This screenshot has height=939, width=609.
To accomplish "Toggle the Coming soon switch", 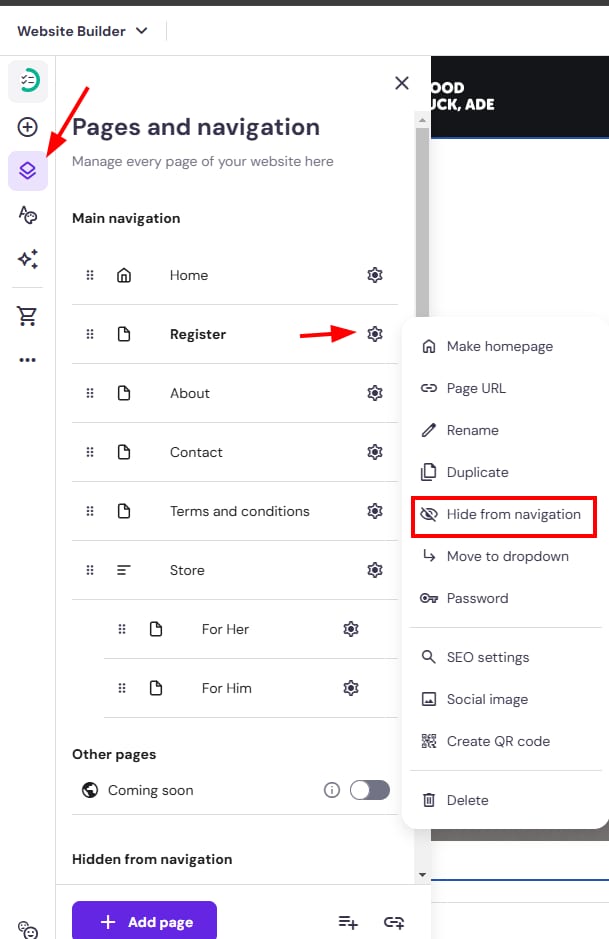I will tap(369, 790).
